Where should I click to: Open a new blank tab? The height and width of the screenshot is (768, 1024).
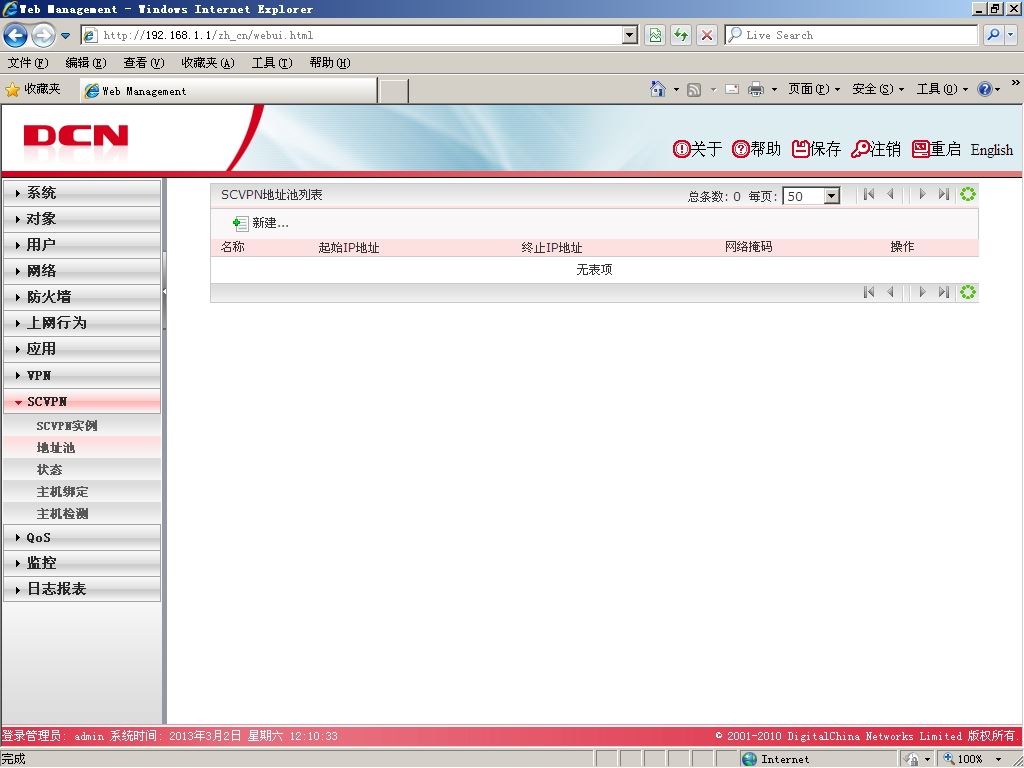tap(393, 91)
